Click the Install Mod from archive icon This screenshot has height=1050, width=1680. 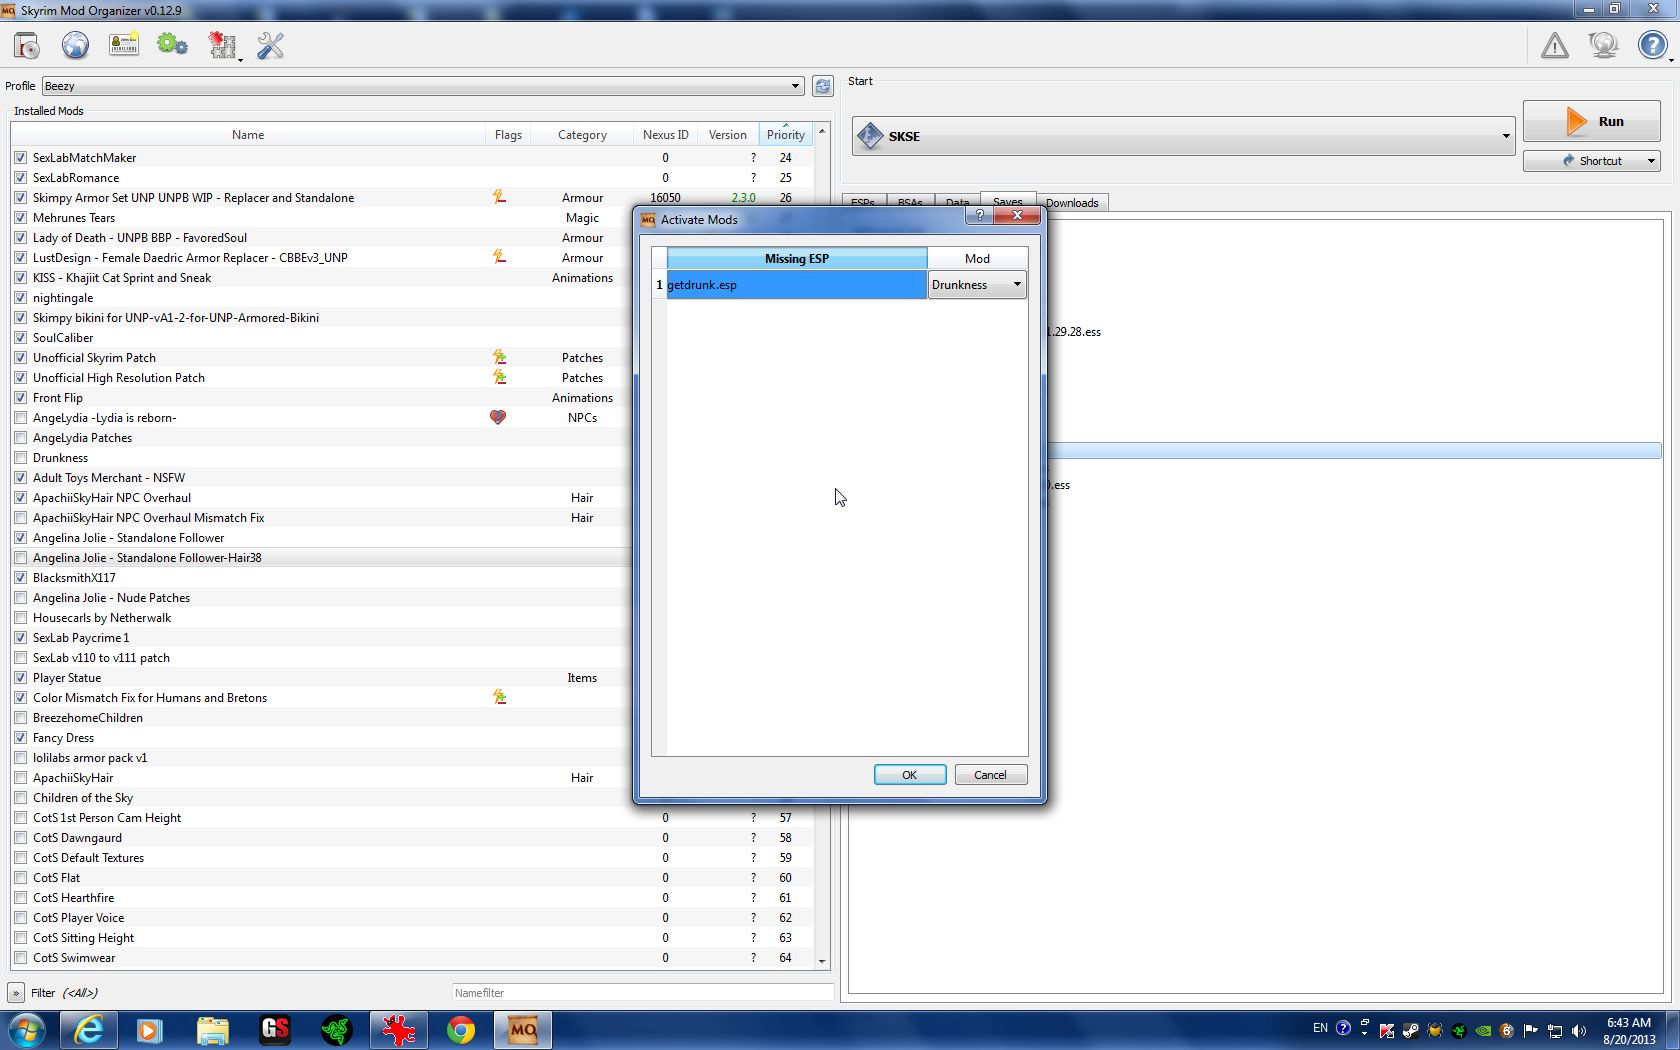(x=27, y=46)
